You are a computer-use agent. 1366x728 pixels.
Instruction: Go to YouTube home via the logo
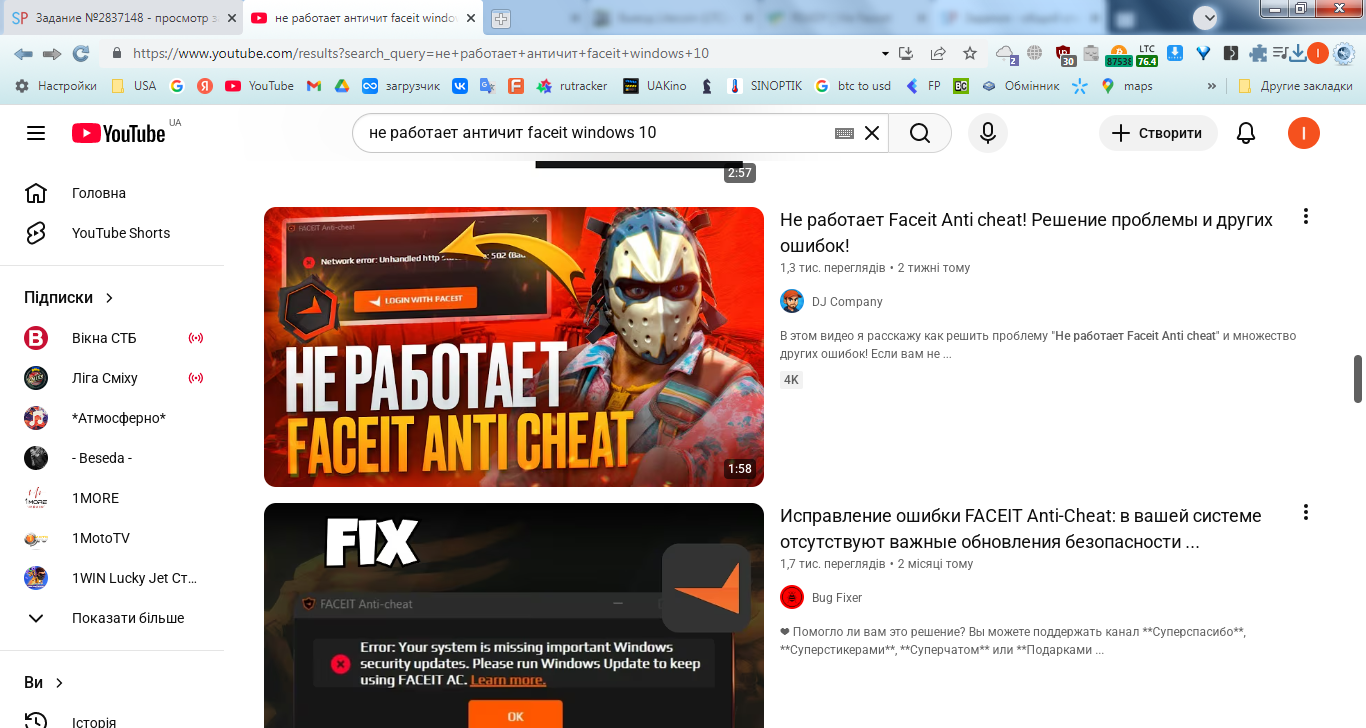[118, 133]
